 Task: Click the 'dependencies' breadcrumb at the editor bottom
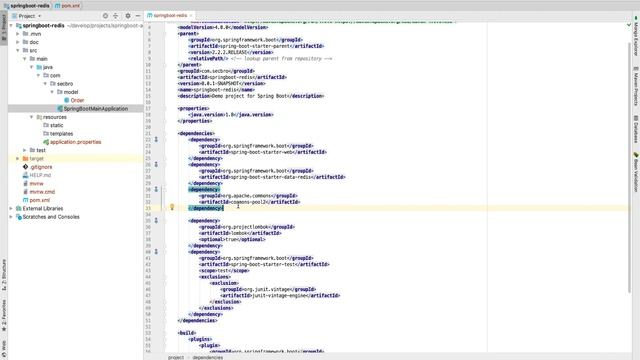tap(208, 357)
